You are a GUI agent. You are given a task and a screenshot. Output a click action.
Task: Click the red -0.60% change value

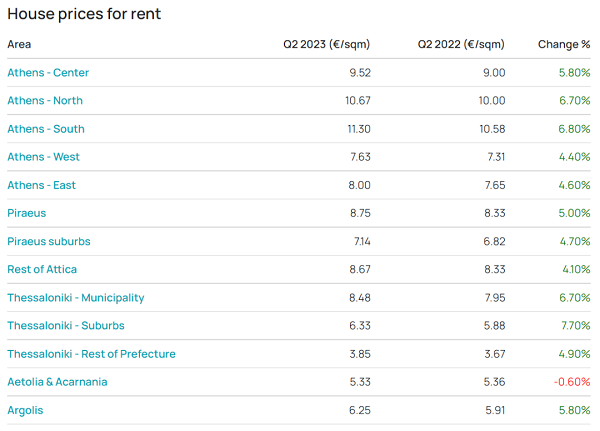(572, 382)
